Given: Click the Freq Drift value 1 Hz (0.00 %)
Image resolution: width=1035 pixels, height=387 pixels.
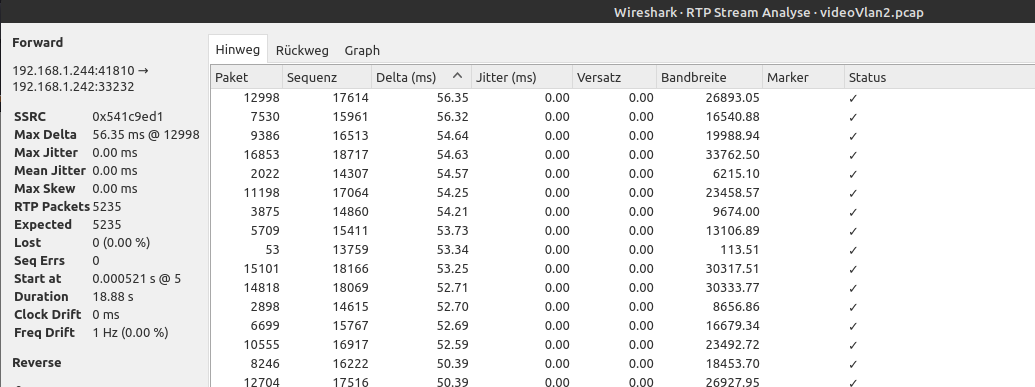Looking at the screenshot, I should click(x=131, y=332).
